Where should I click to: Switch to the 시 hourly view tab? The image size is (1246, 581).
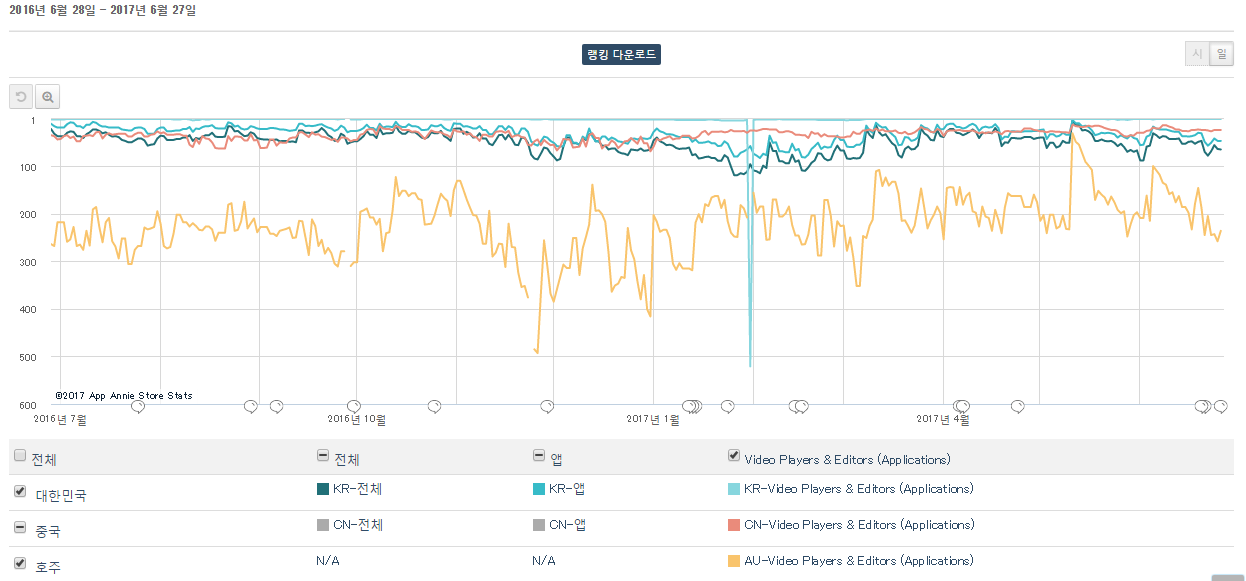click(1196, 54)
